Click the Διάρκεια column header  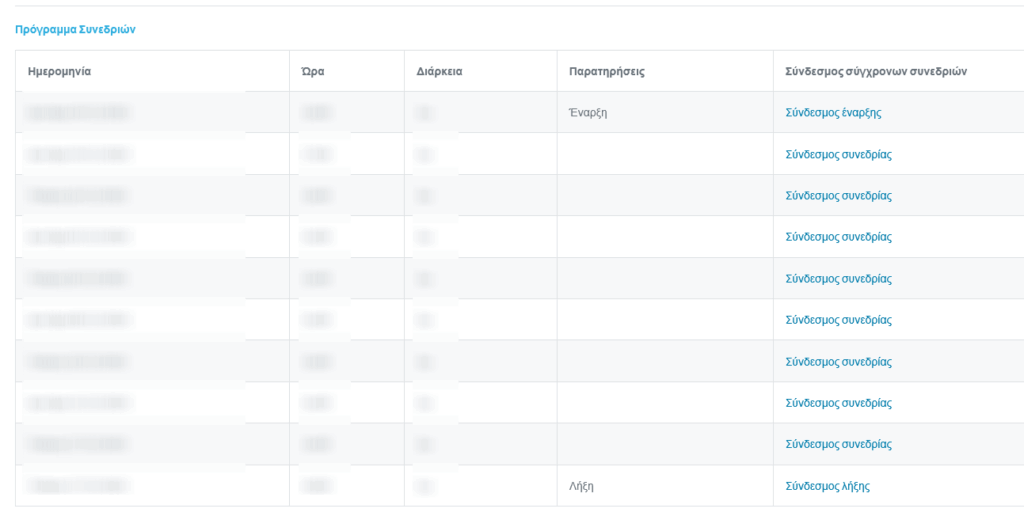(439, 72)
